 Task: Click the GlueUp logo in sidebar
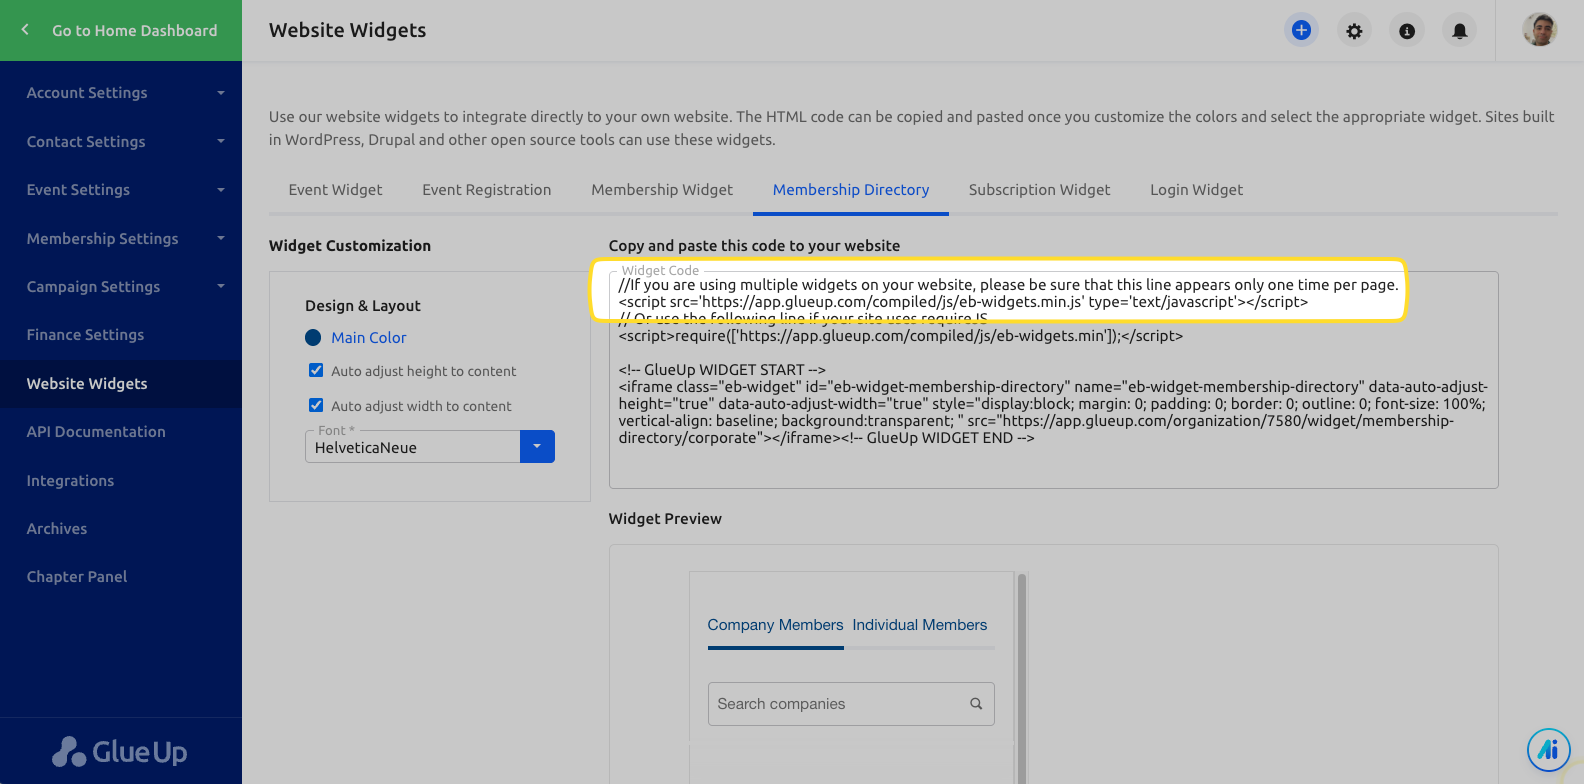tap(120, 751)
